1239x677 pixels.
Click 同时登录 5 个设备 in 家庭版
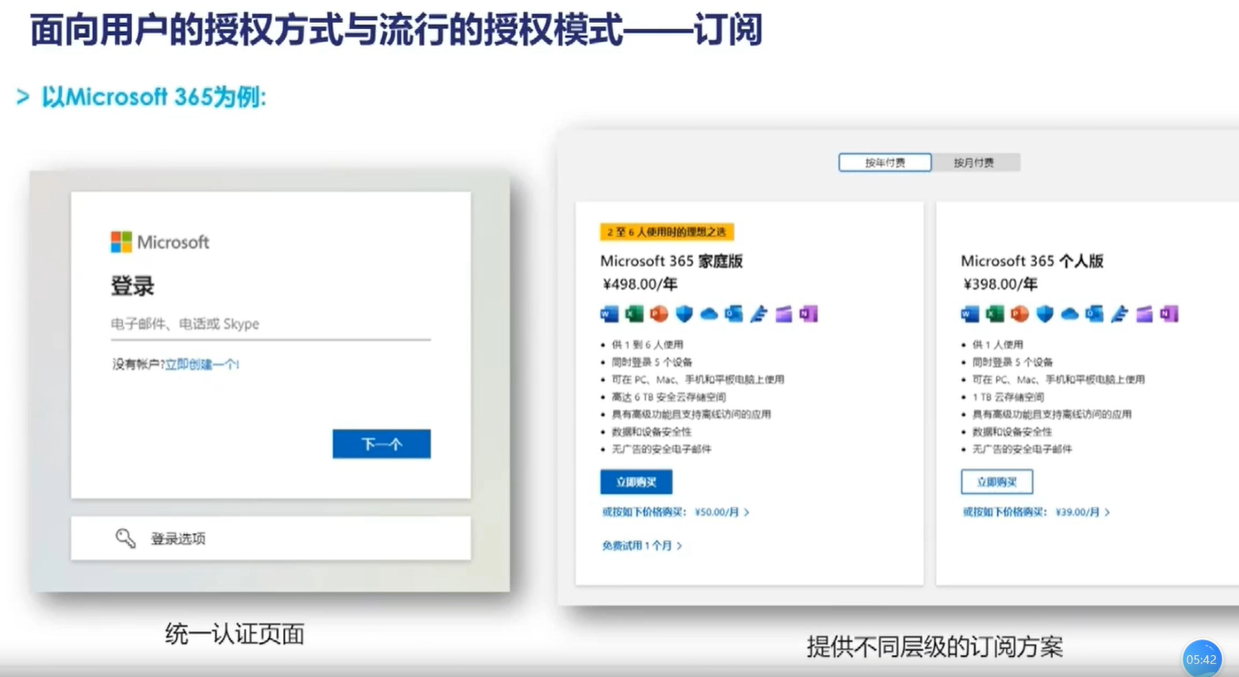652,362
